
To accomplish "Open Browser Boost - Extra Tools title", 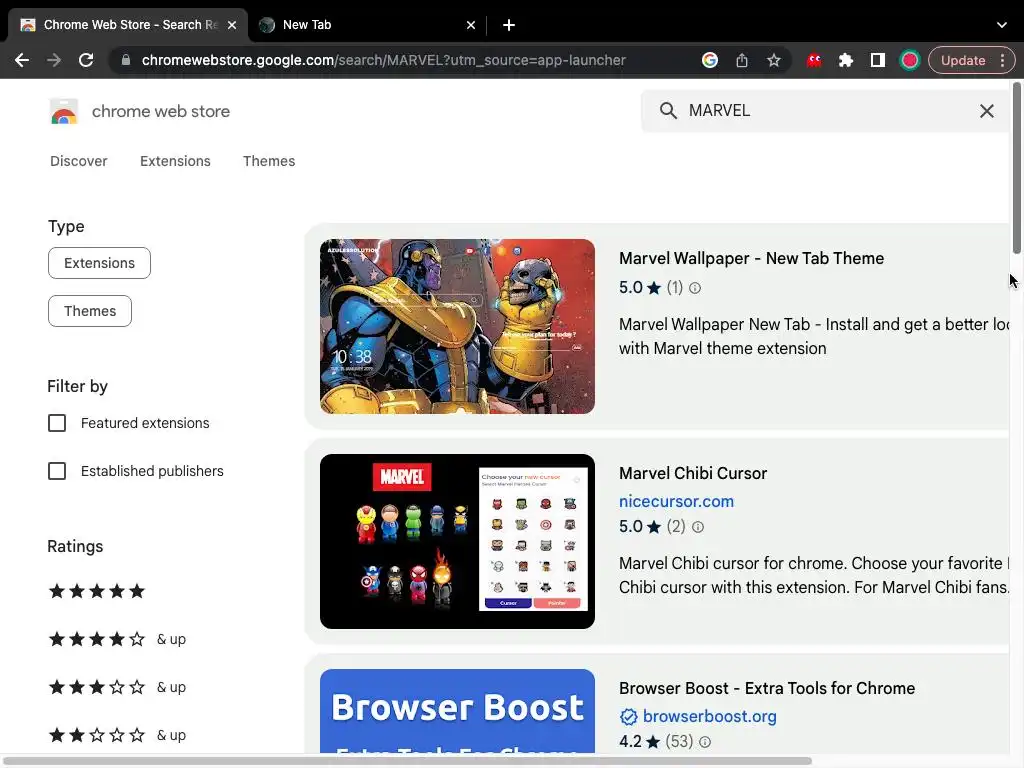I will point(767,688).
